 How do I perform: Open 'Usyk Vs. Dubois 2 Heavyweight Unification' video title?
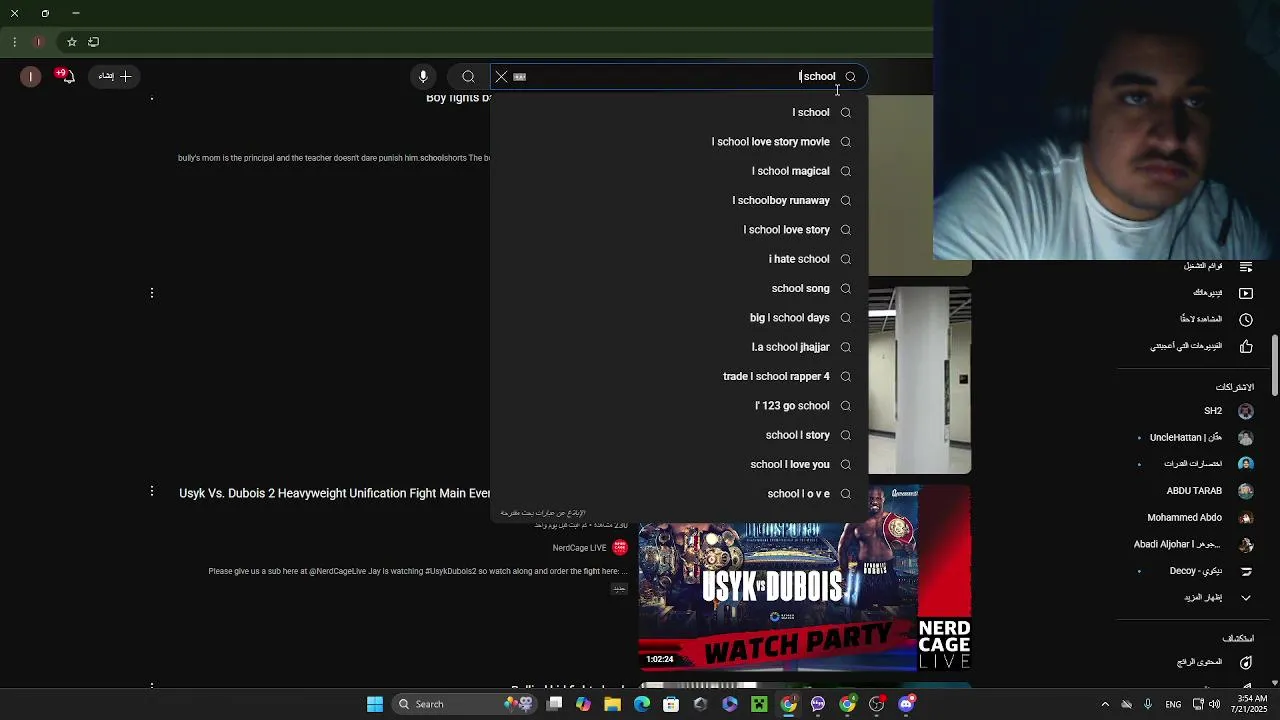(334, 493)
